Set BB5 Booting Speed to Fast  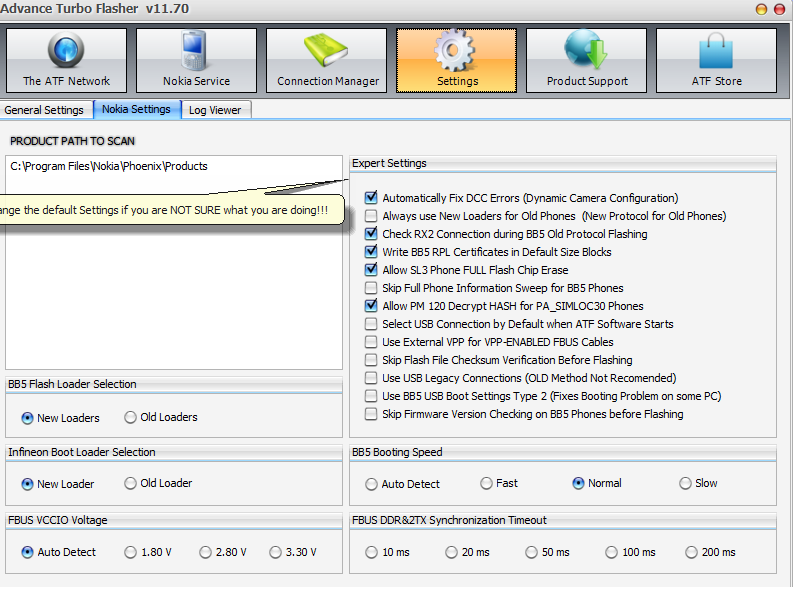487,484
